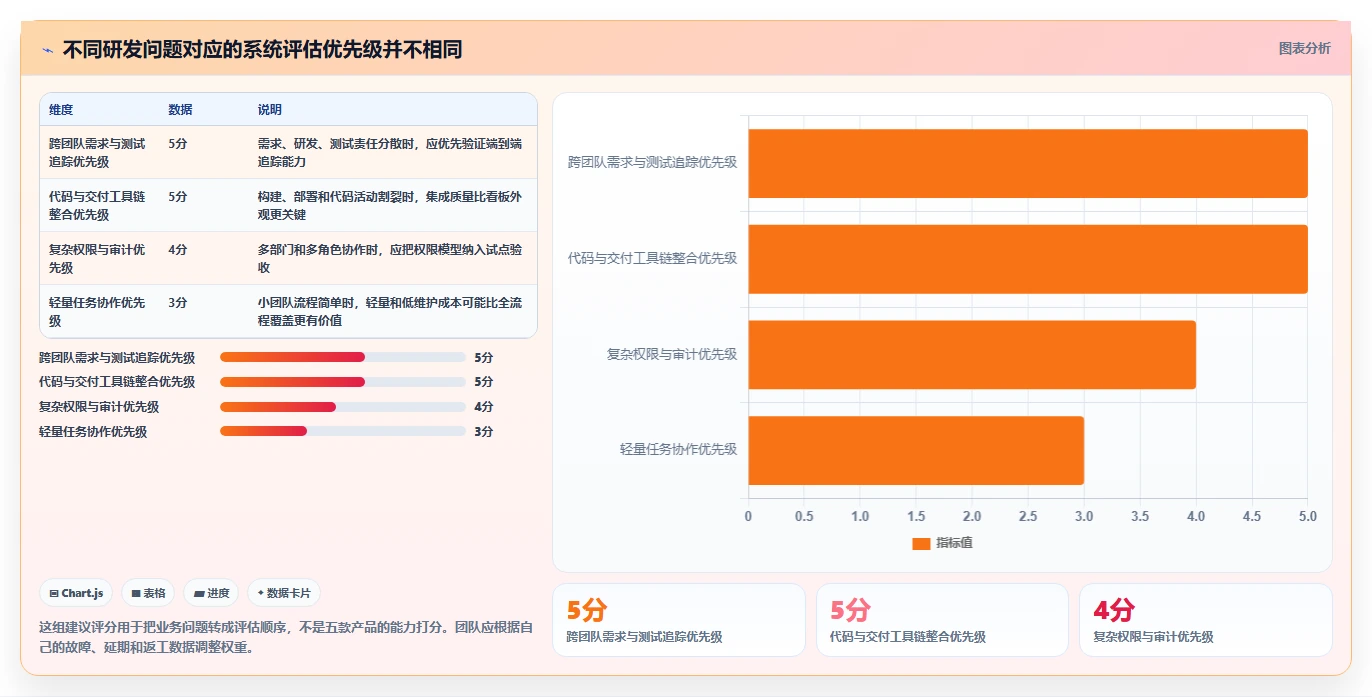The image size is (1372, 697).
Task: Click the progress bar for 跨团队需求与测试追踪优先级
Action: pos(343,357)
